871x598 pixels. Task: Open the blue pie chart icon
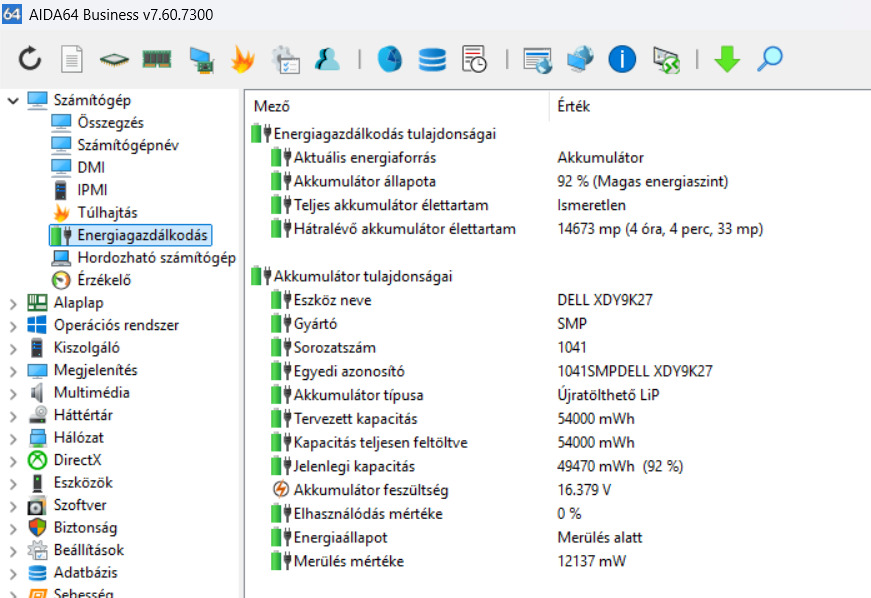point(390,59)
